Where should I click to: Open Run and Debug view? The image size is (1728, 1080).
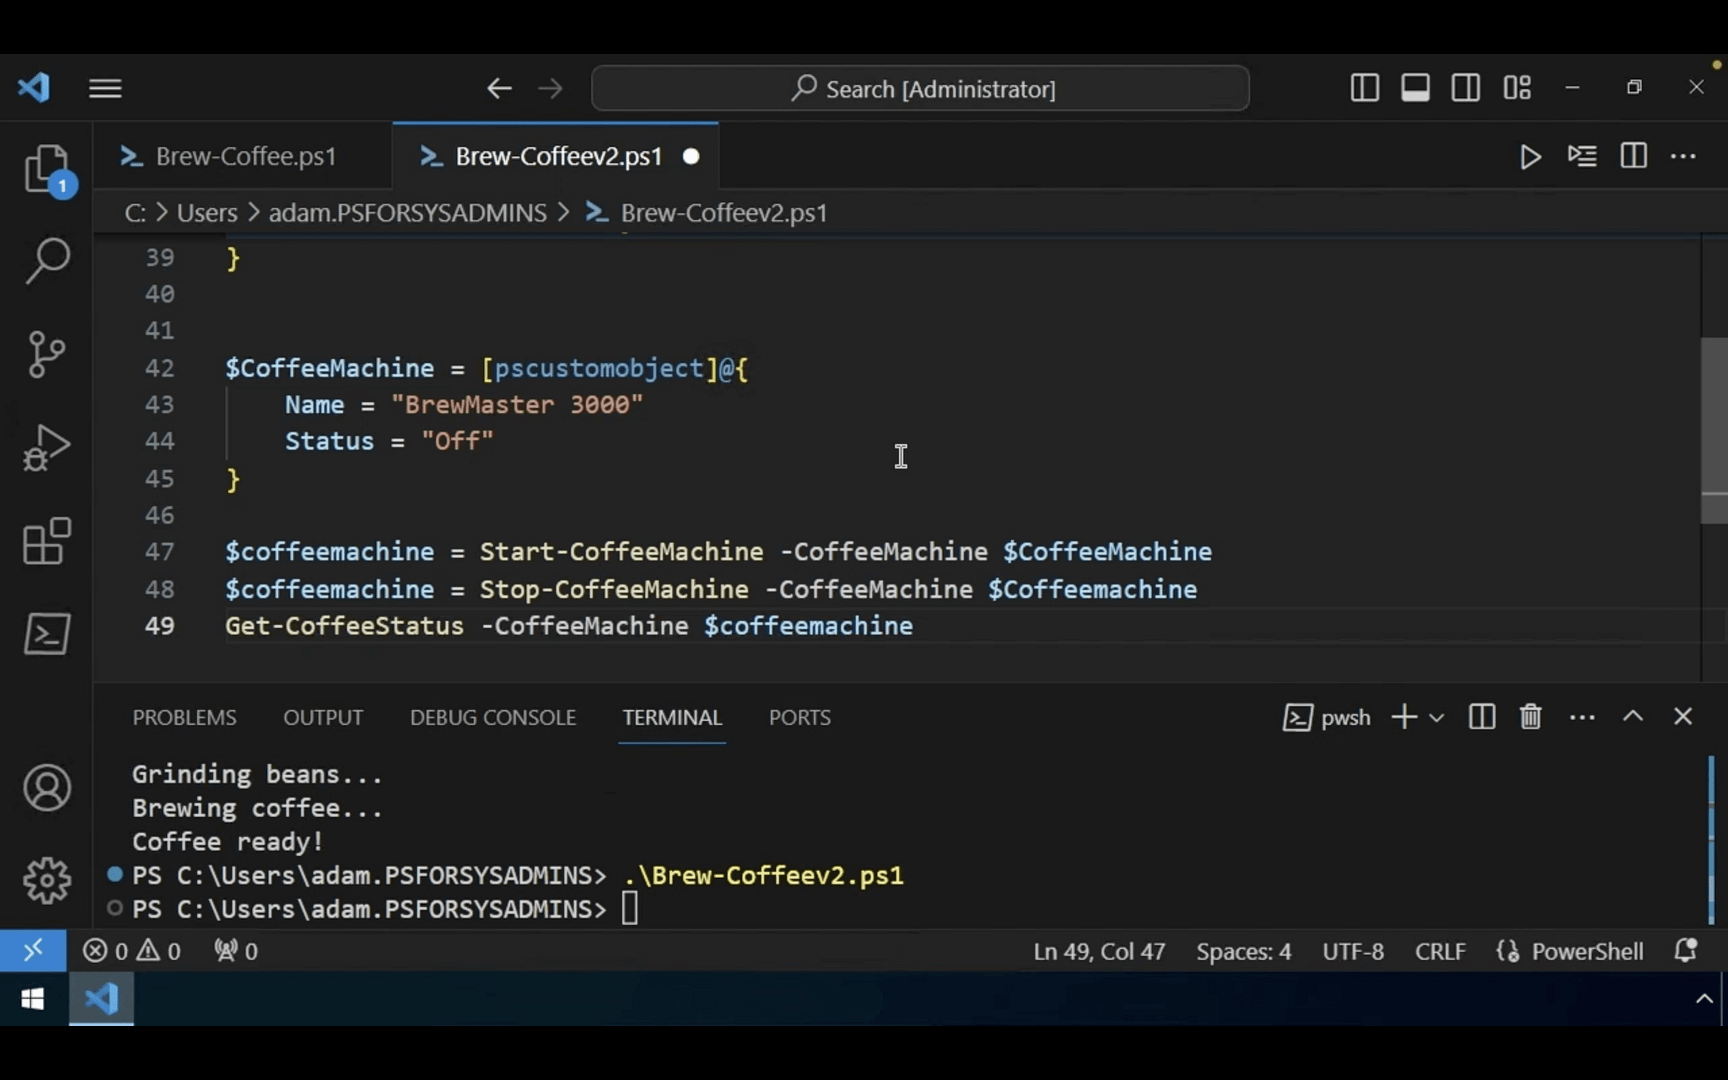click(47, 447)
